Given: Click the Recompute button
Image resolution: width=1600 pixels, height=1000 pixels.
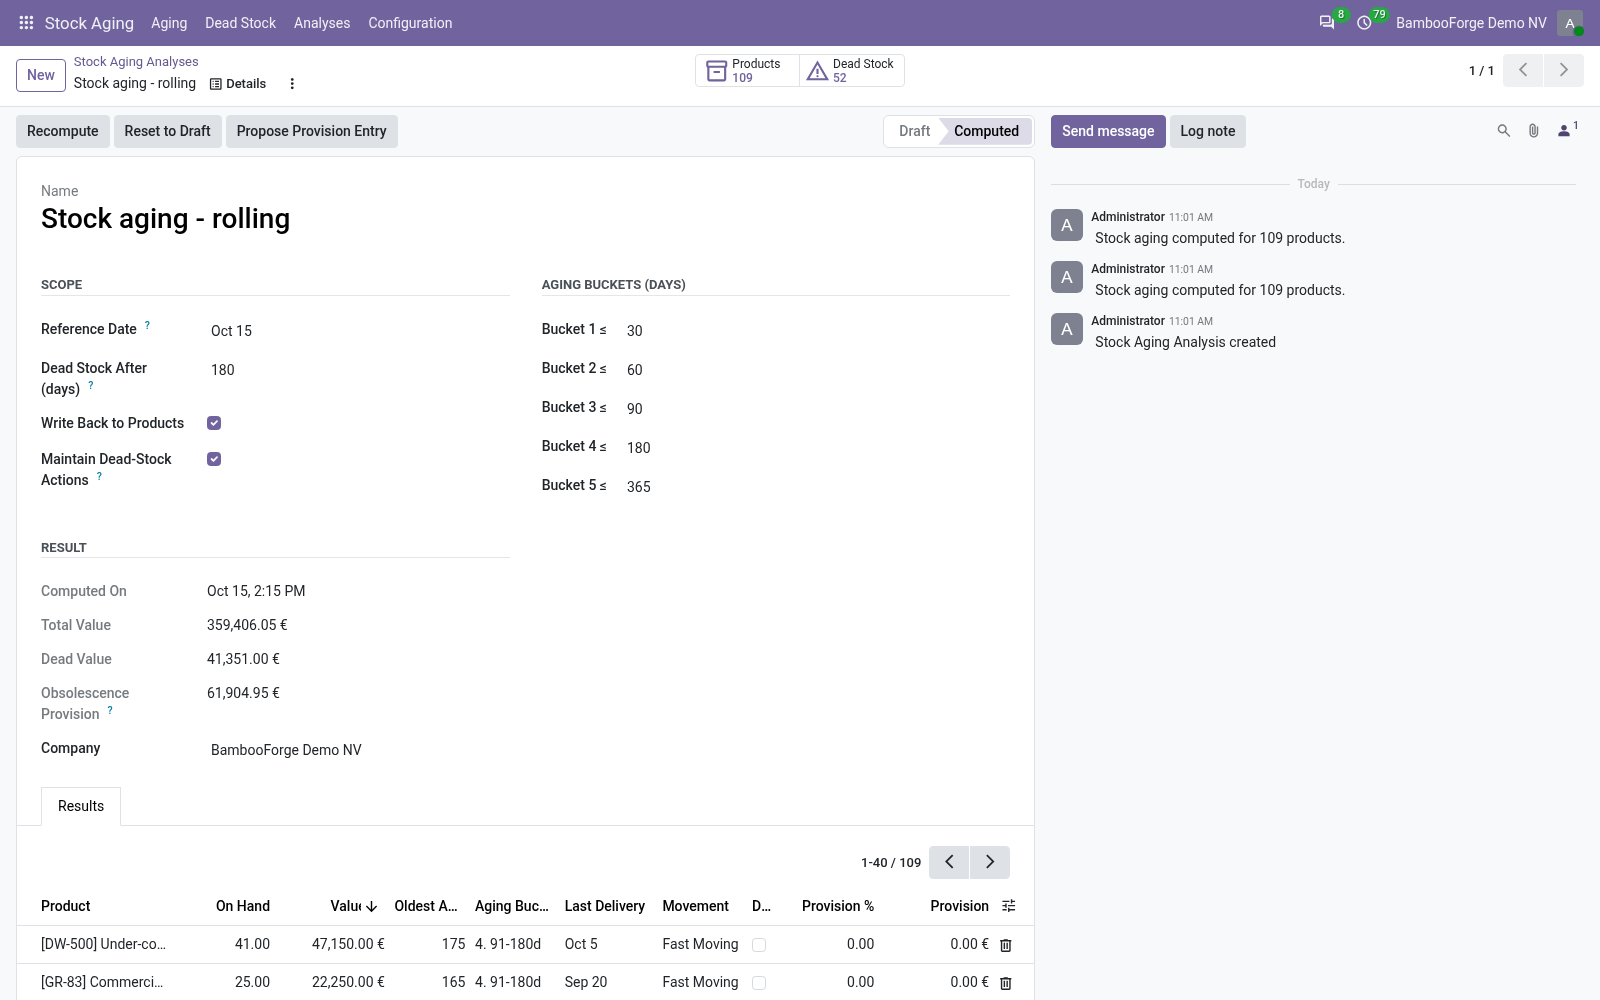Looking at the screenshot, I should pyautogui.click(x=63, y=131).
